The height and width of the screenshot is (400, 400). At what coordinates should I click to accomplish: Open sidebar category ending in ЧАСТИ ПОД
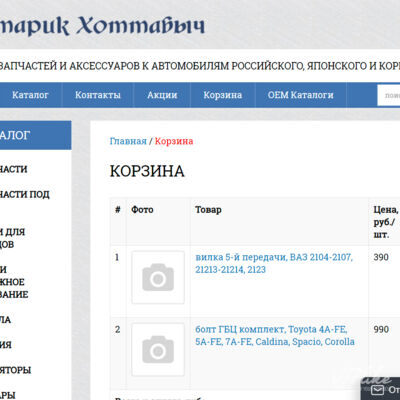pos(25,194)
